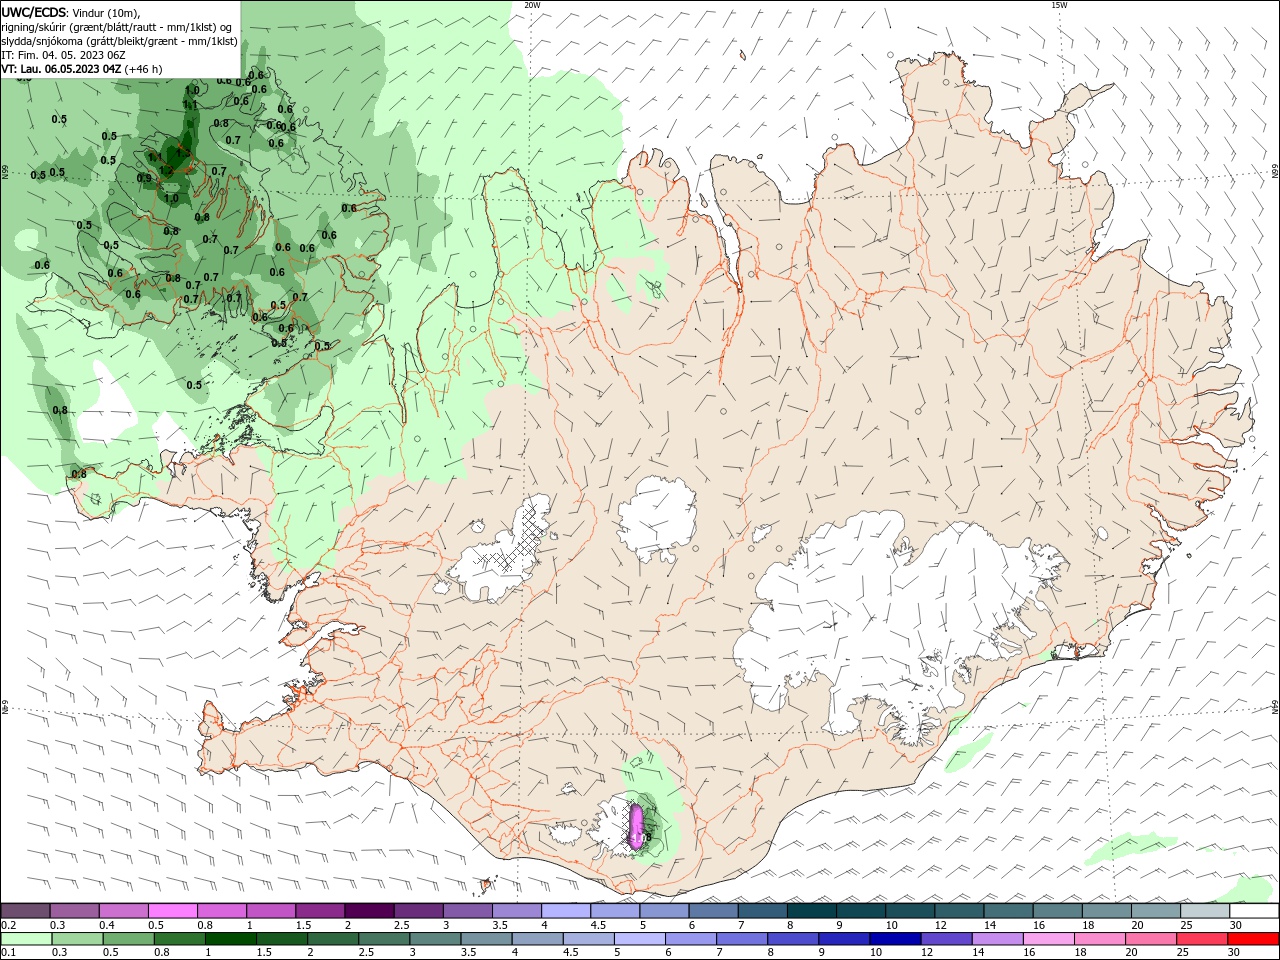Select the lower-scale green swatch starting at 0.5
Screen dimensions: 1280x960
[x=129, y=939]
